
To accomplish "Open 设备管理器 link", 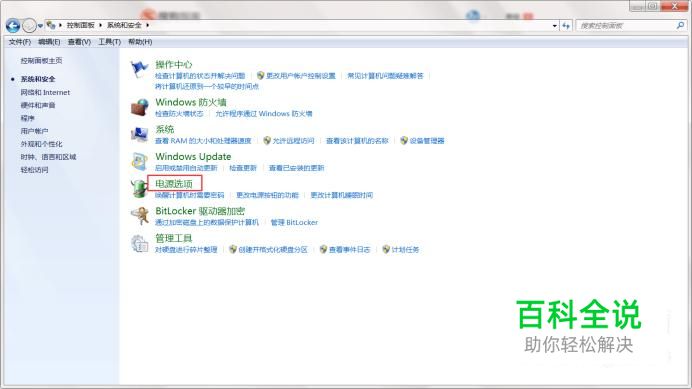I will coord(427,141).
